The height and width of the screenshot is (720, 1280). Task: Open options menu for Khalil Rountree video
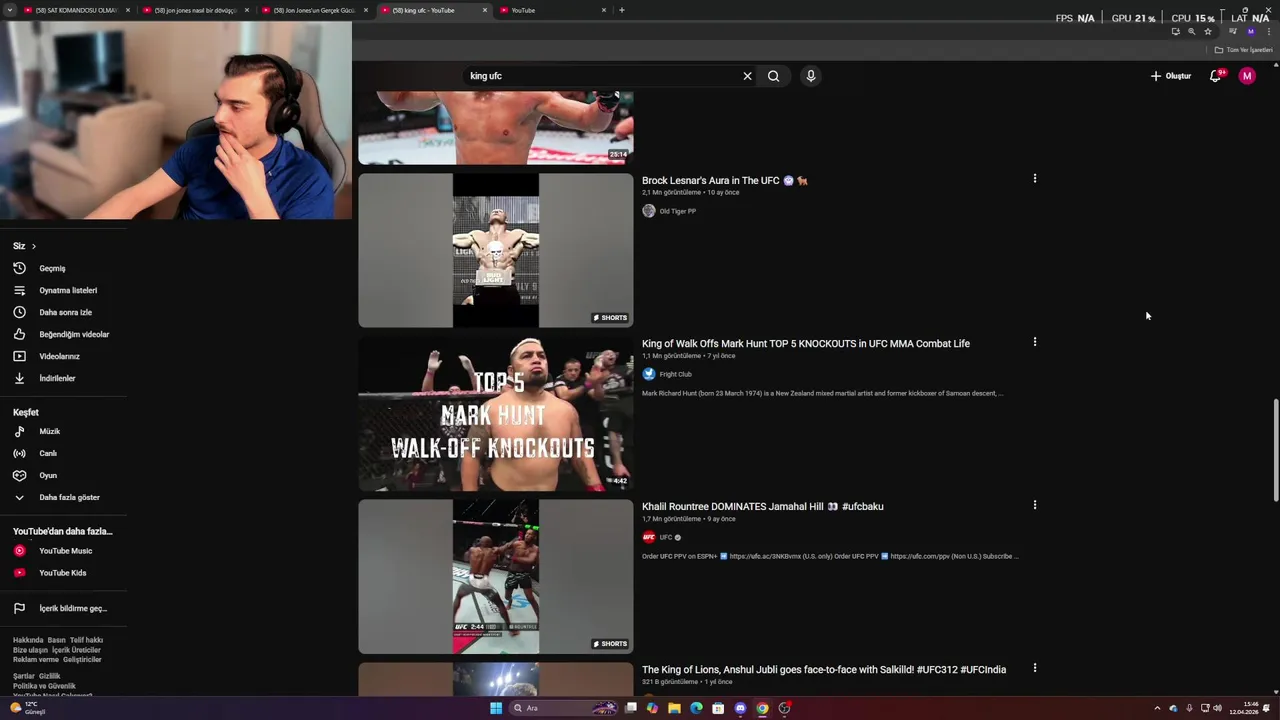[1035, 505]
